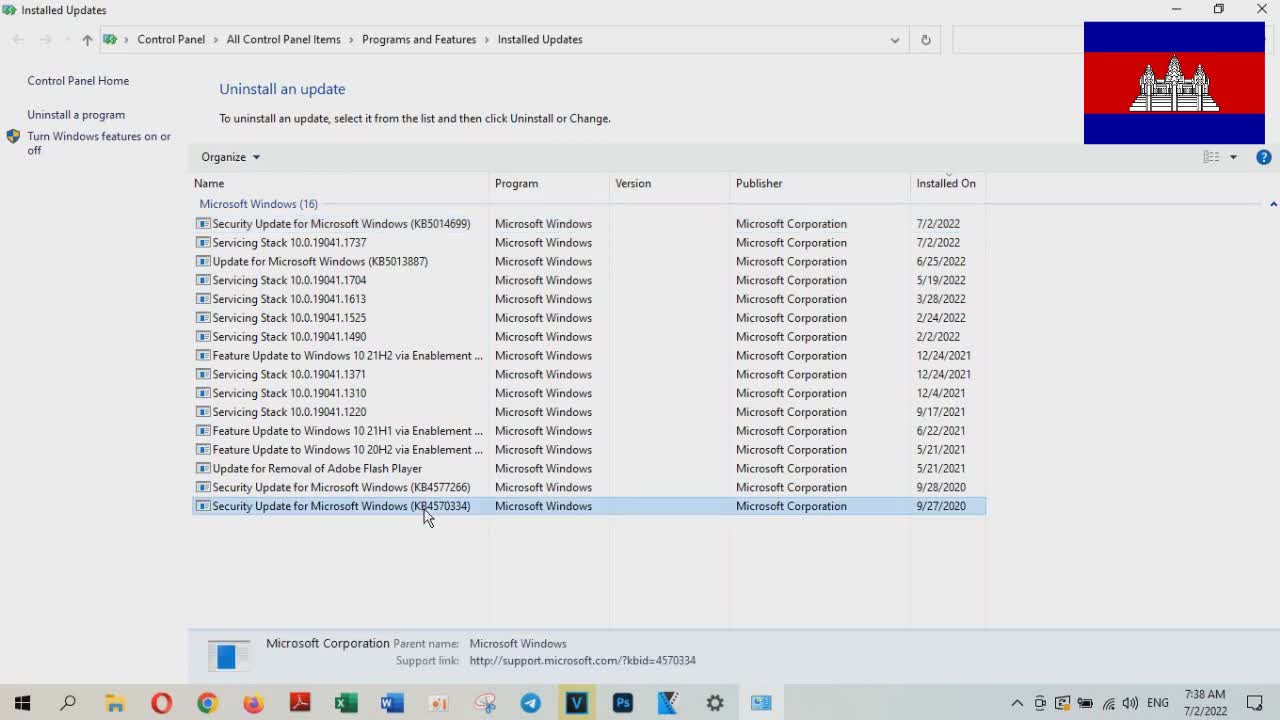The width and height of the screenshot is (1280, 720).
Task: Sort by Installed On column header
Action: click(x=947, y=184)
